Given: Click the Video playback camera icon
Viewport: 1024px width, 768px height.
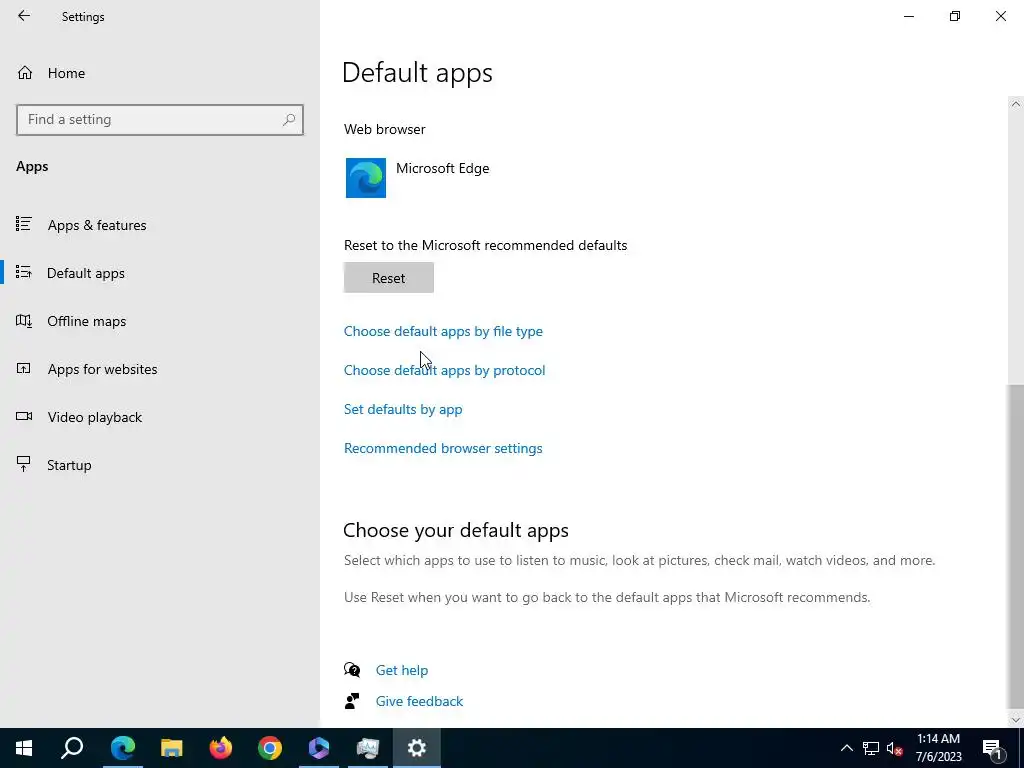Looking at the screenshot, I should tap(24, 416).
